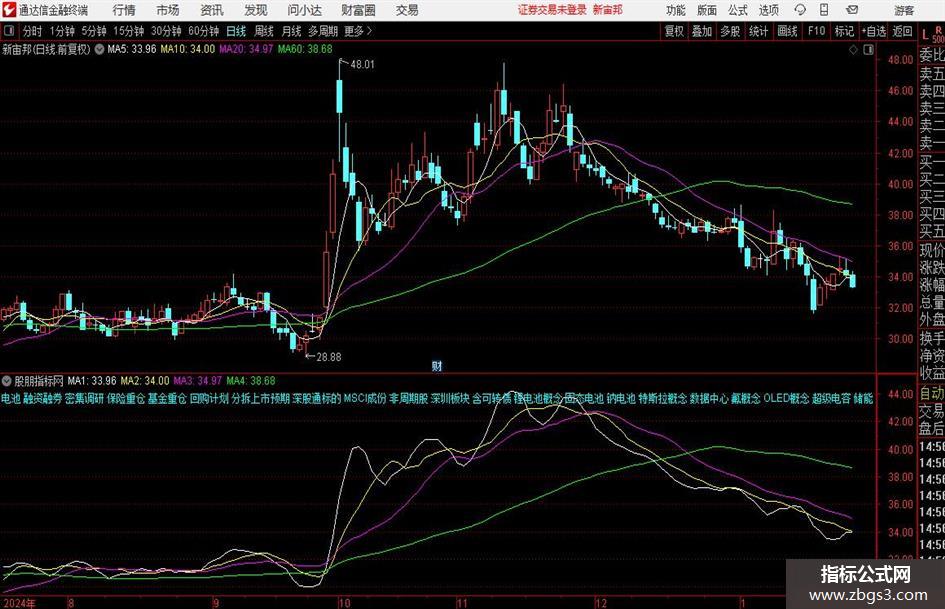Select the 月线 monthly period tab

coord(291,31)
